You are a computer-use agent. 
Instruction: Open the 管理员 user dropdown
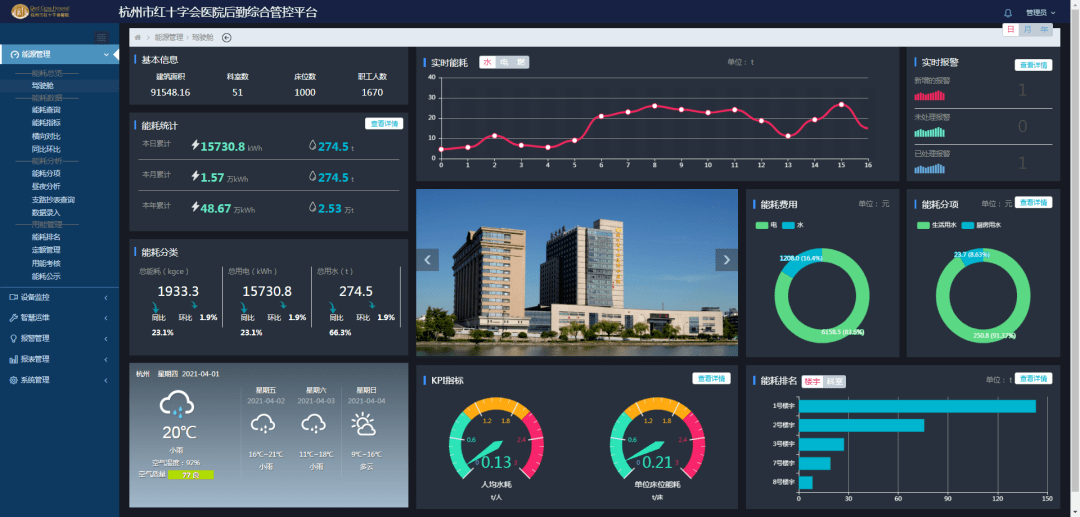pyautogui.click(x=1040, y=12)
